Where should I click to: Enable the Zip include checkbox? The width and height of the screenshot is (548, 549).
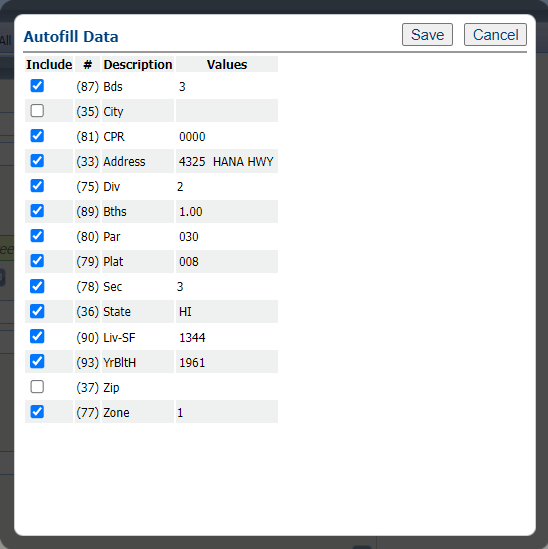37,387
